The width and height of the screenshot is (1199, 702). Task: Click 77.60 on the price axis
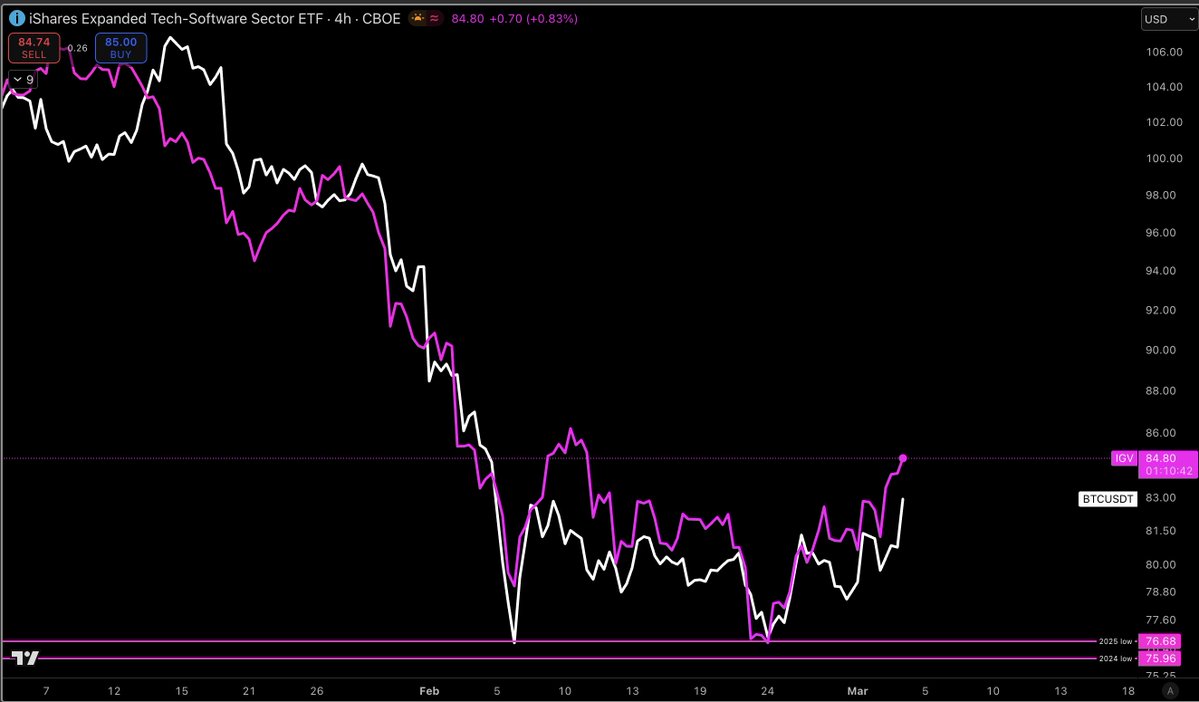pyautogui.click(x=1162, y=619)
